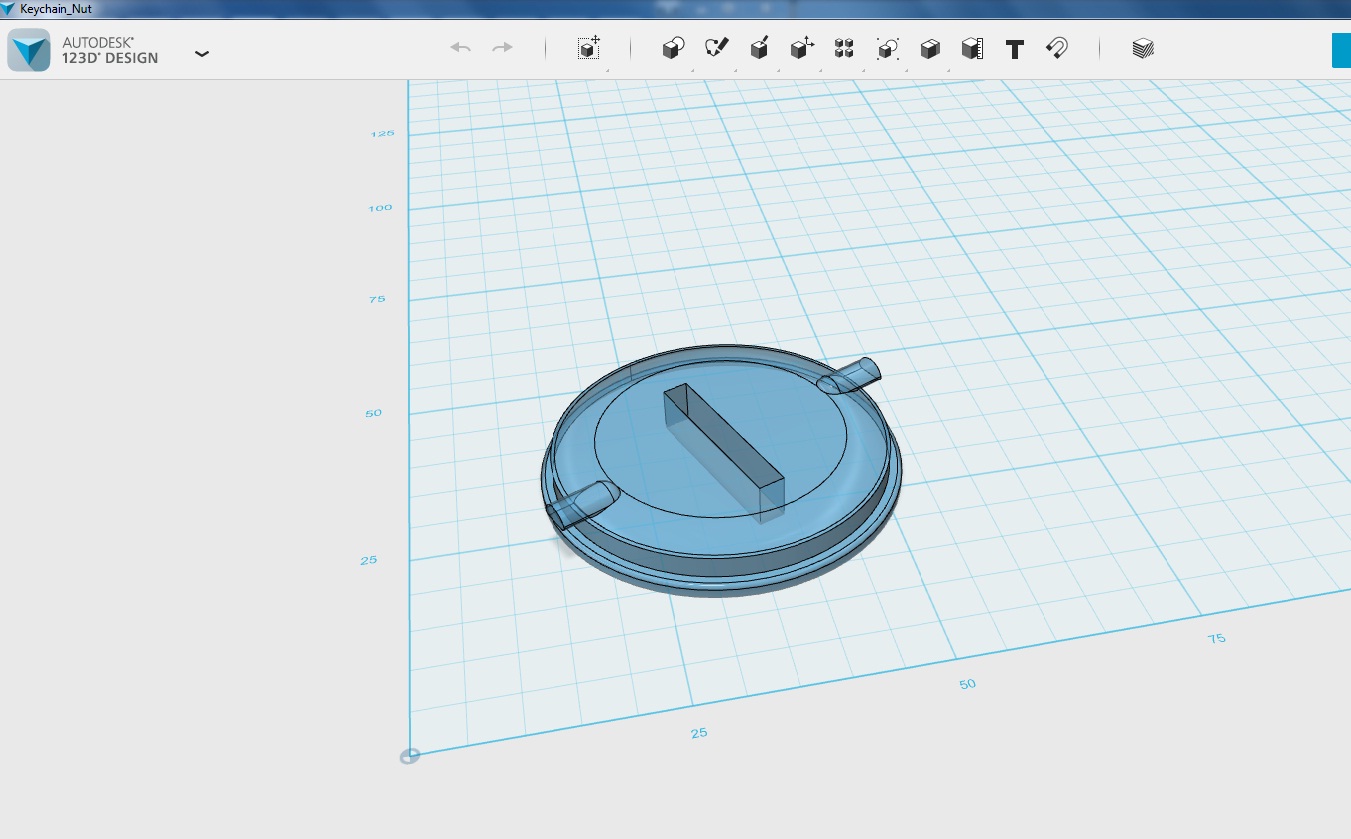This screenshot has height=839, width=1351.
Task: Select the Transform tool
Action: [589, 48]
